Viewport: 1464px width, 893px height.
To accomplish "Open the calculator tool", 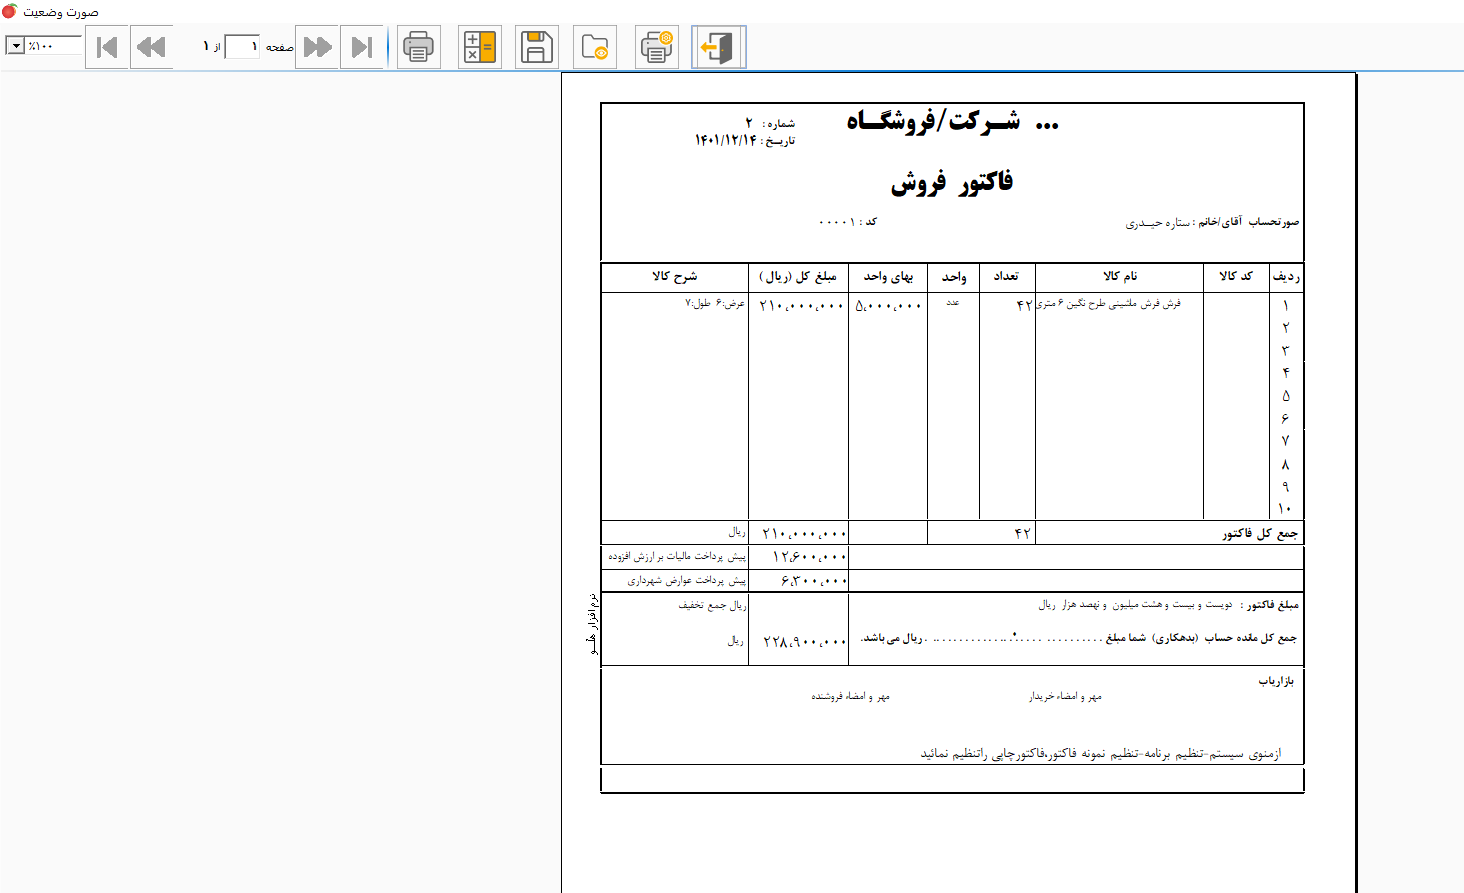I will (x=480, y=47).
